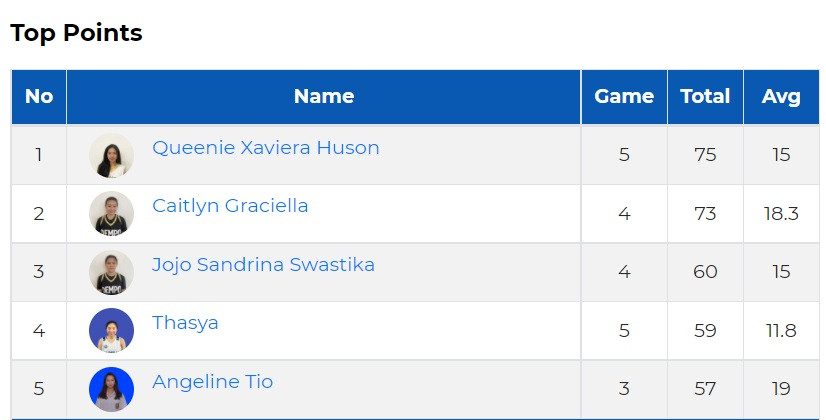Select the total points cell showing 75

coord(705,155)
